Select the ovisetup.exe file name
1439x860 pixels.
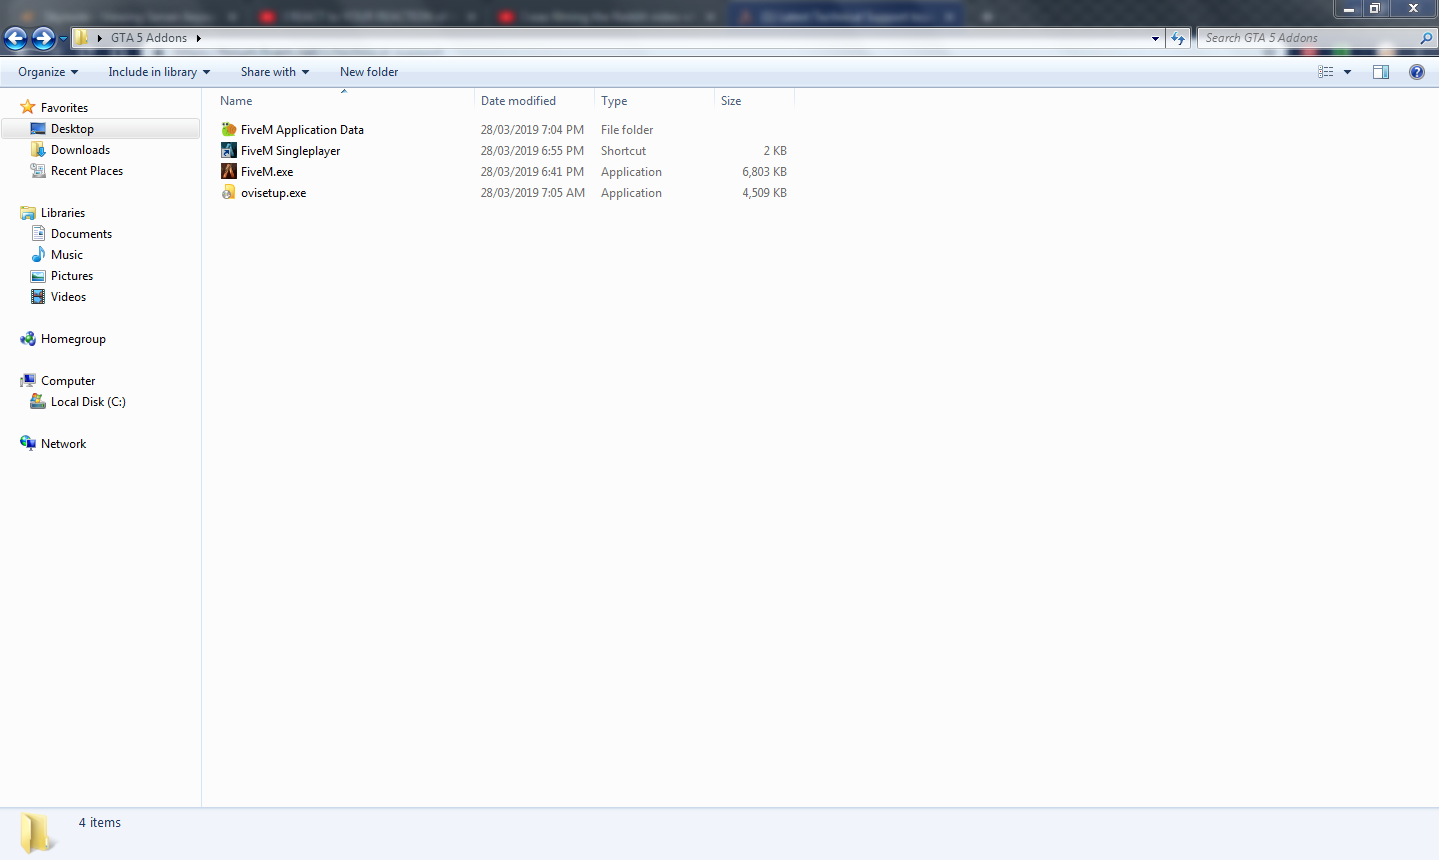pos(273,193)
